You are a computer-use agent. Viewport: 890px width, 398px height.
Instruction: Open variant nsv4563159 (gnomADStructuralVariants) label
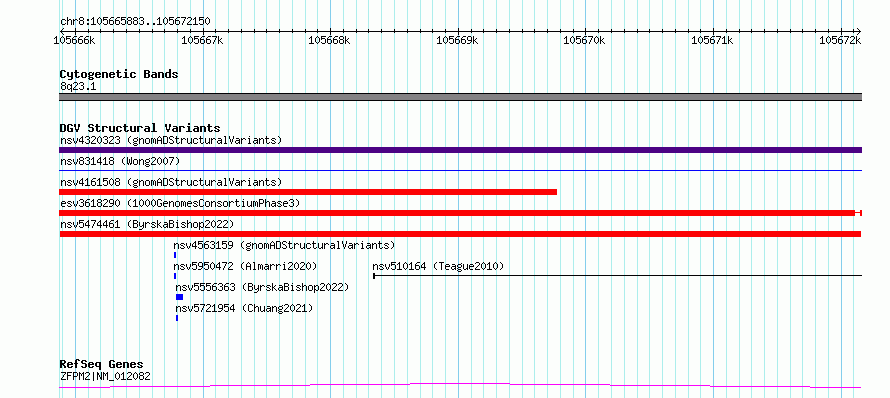284,245
